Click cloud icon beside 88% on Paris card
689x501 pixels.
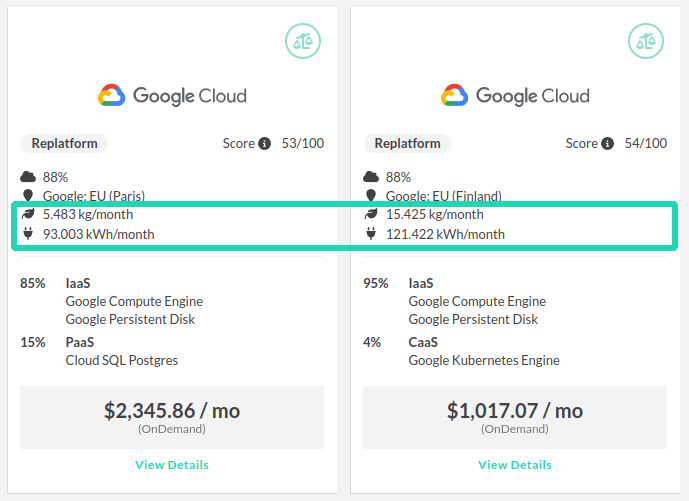point(28,177)
